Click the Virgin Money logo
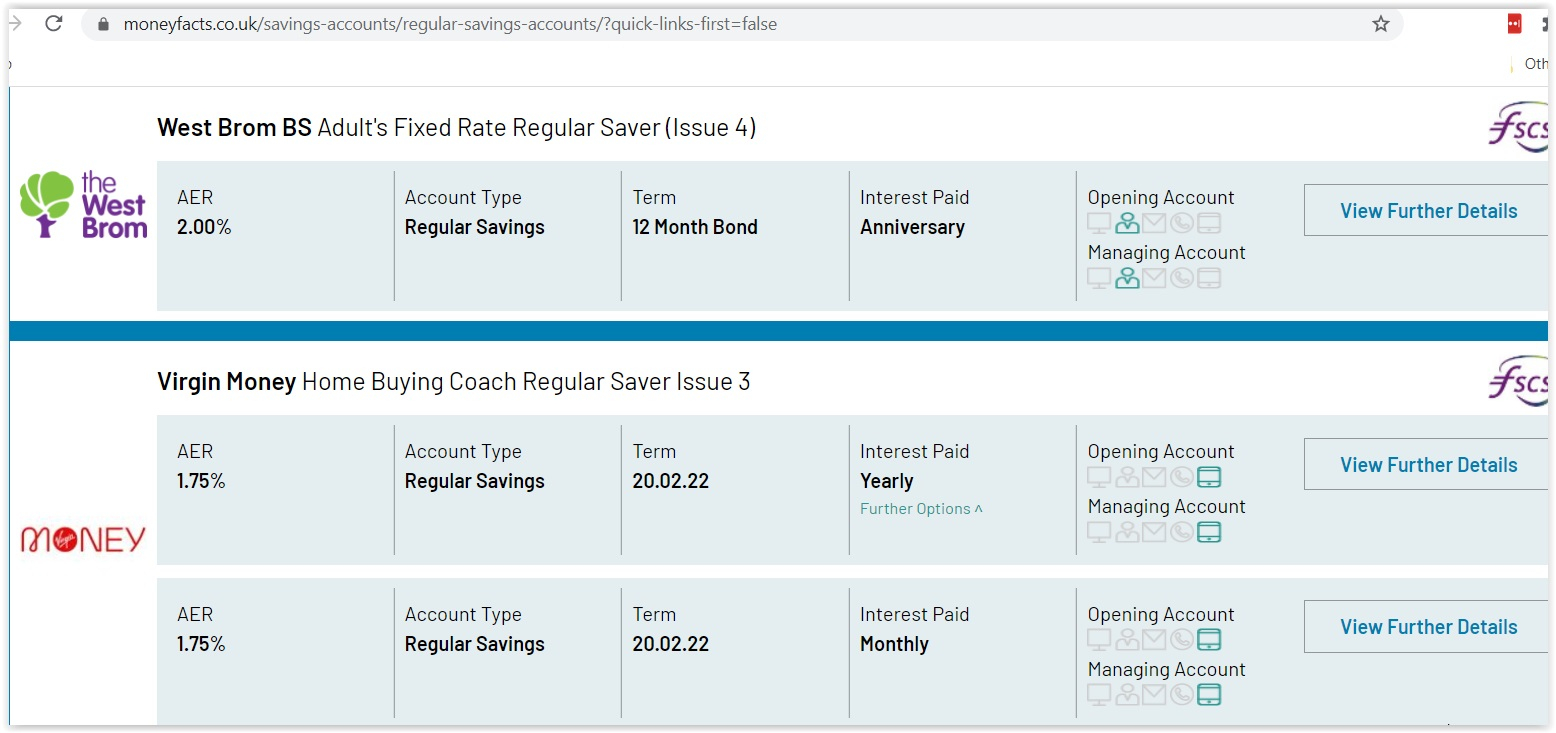Screen dimensions: 1556x733 [x=83, y=540]
